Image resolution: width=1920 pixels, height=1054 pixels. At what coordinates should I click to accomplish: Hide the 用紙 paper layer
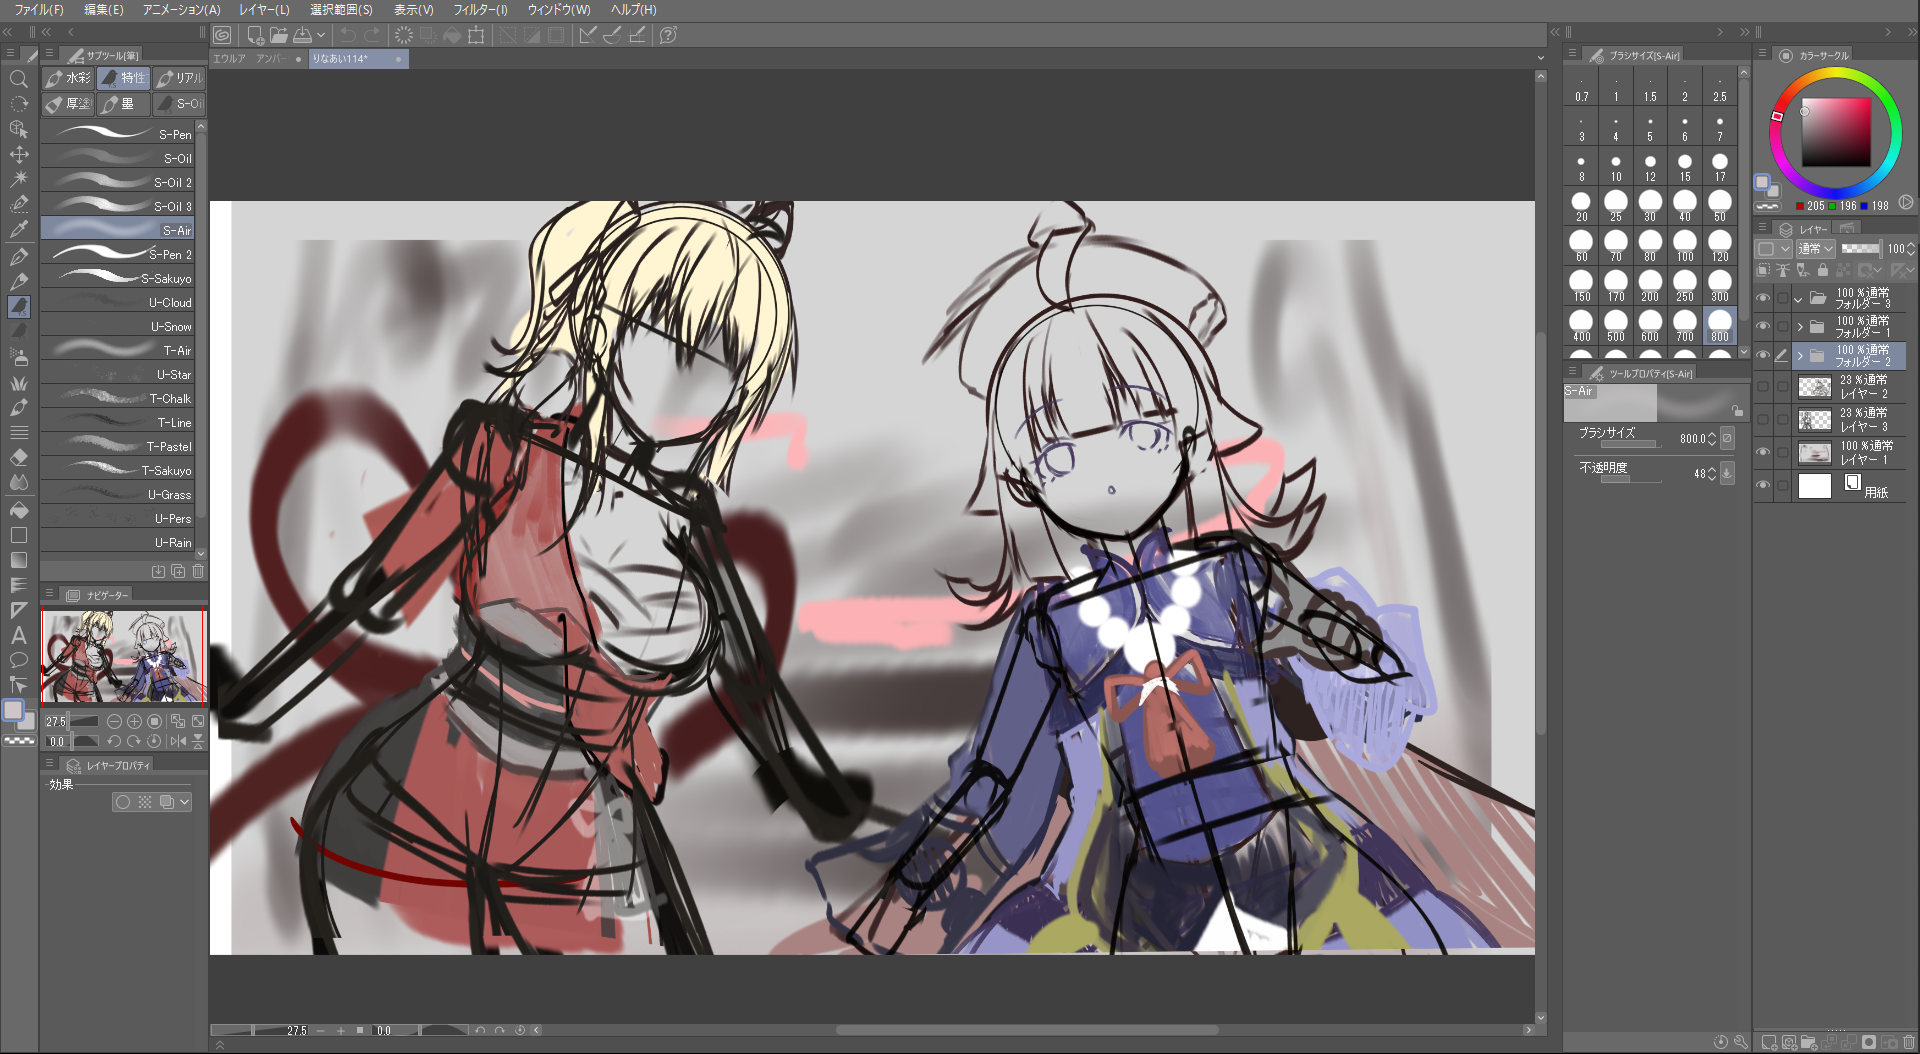click(x=1763, y=486)
